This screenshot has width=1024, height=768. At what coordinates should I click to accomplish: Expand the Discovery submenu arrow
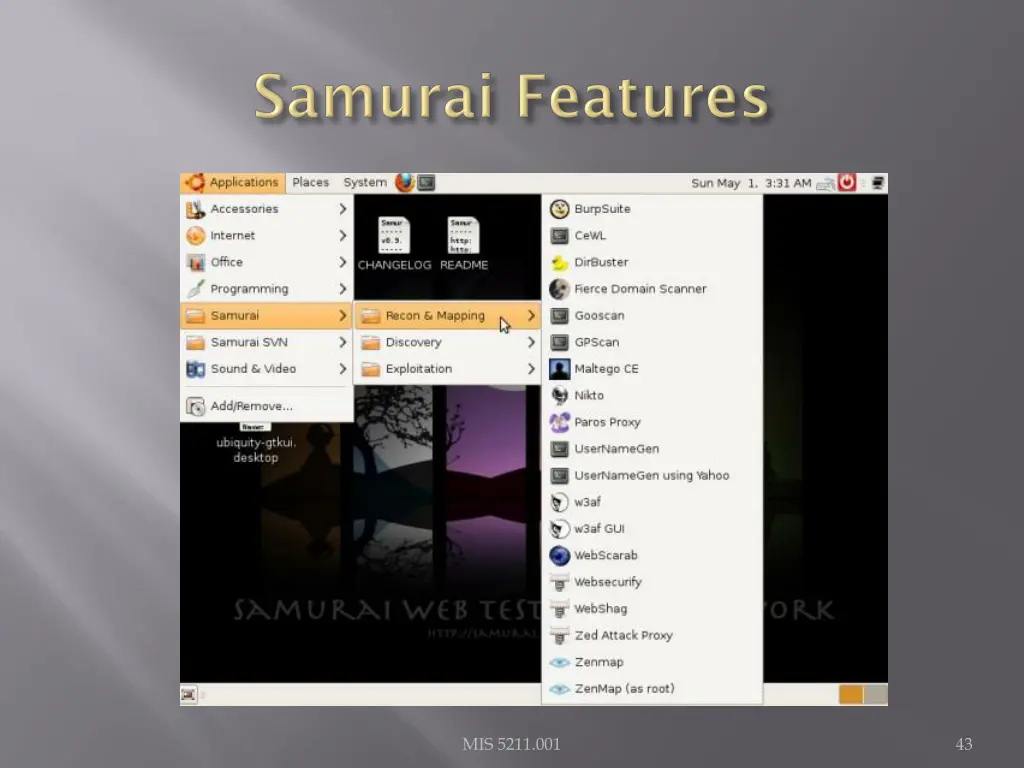click(x=531, y=342)
